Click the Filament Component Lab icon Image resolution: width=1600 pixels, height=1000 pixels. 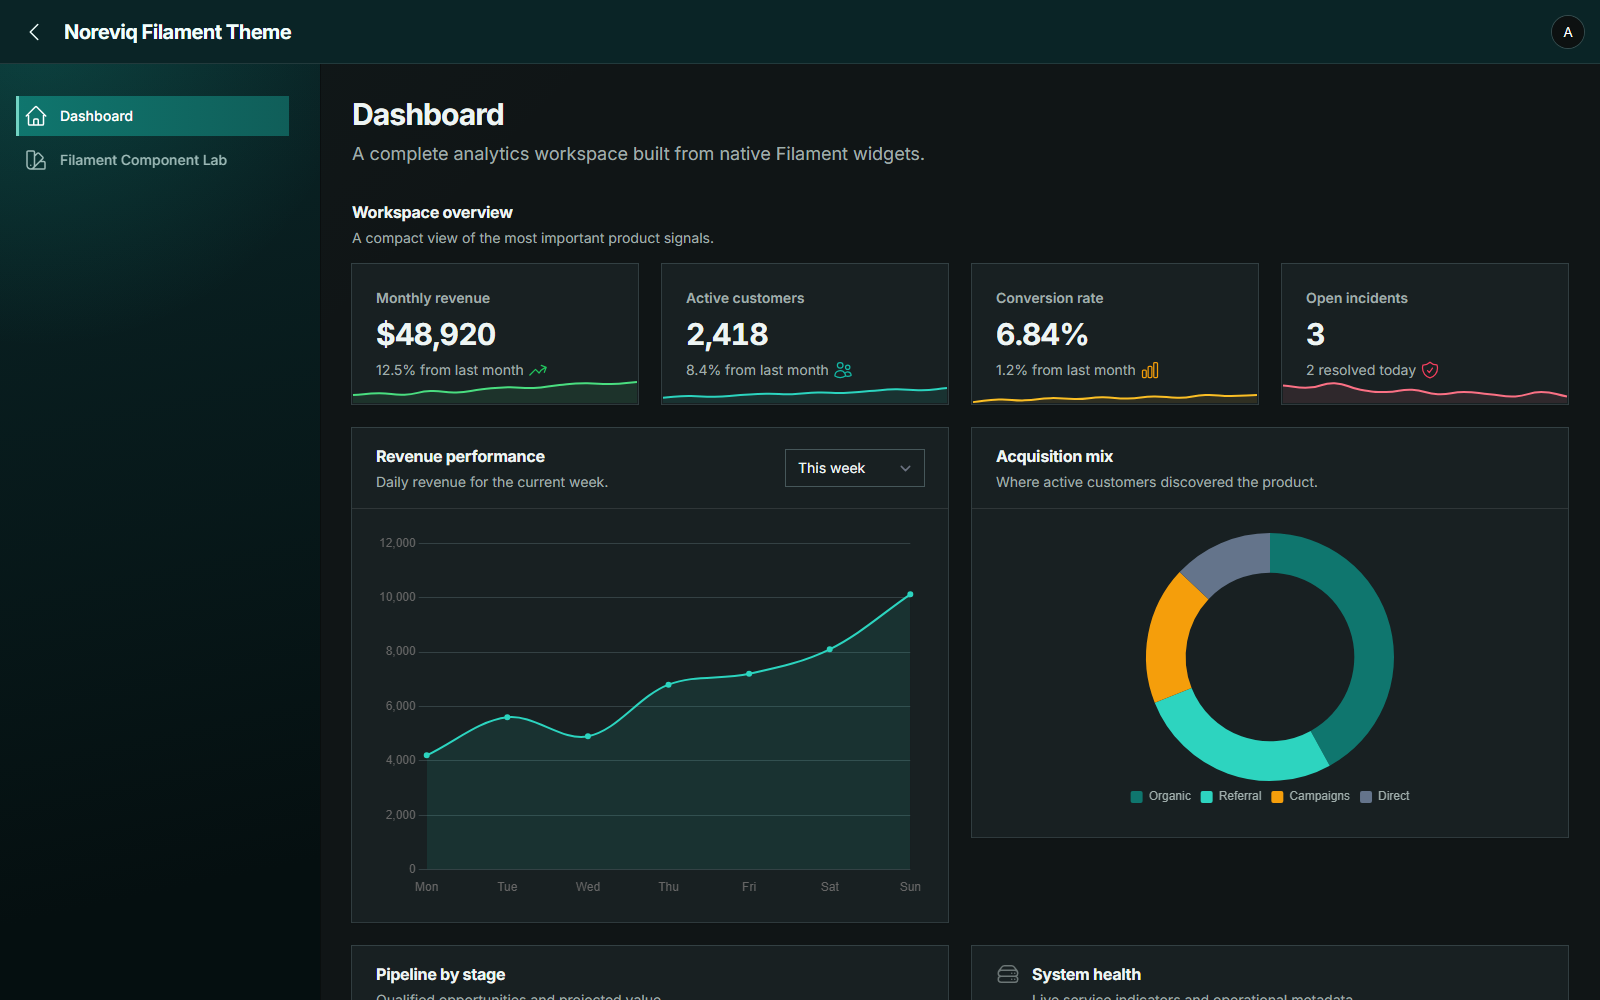[36, 160]
